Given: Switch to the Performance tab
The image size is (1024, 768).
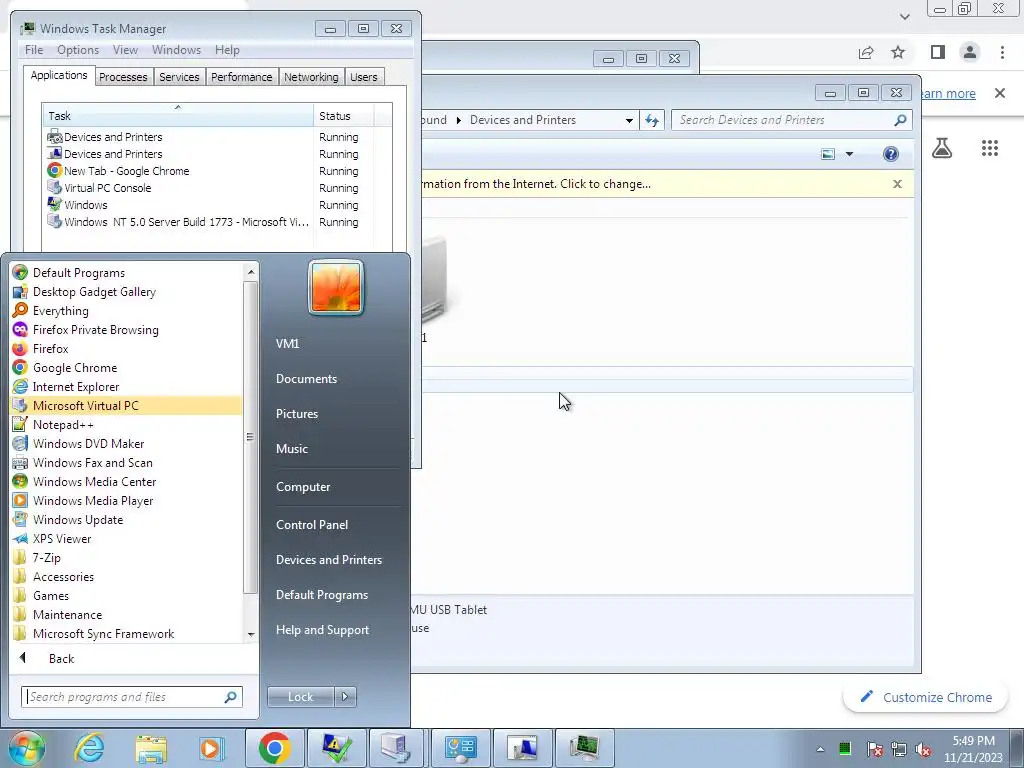Looking at the screenshot, I should pyautogui.click(x=242, y=77).
